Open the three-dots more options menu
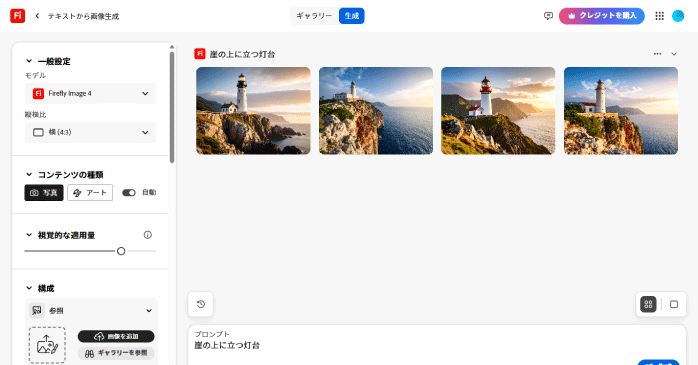This screenshot has width=698, height=365. tap(657, 54)
